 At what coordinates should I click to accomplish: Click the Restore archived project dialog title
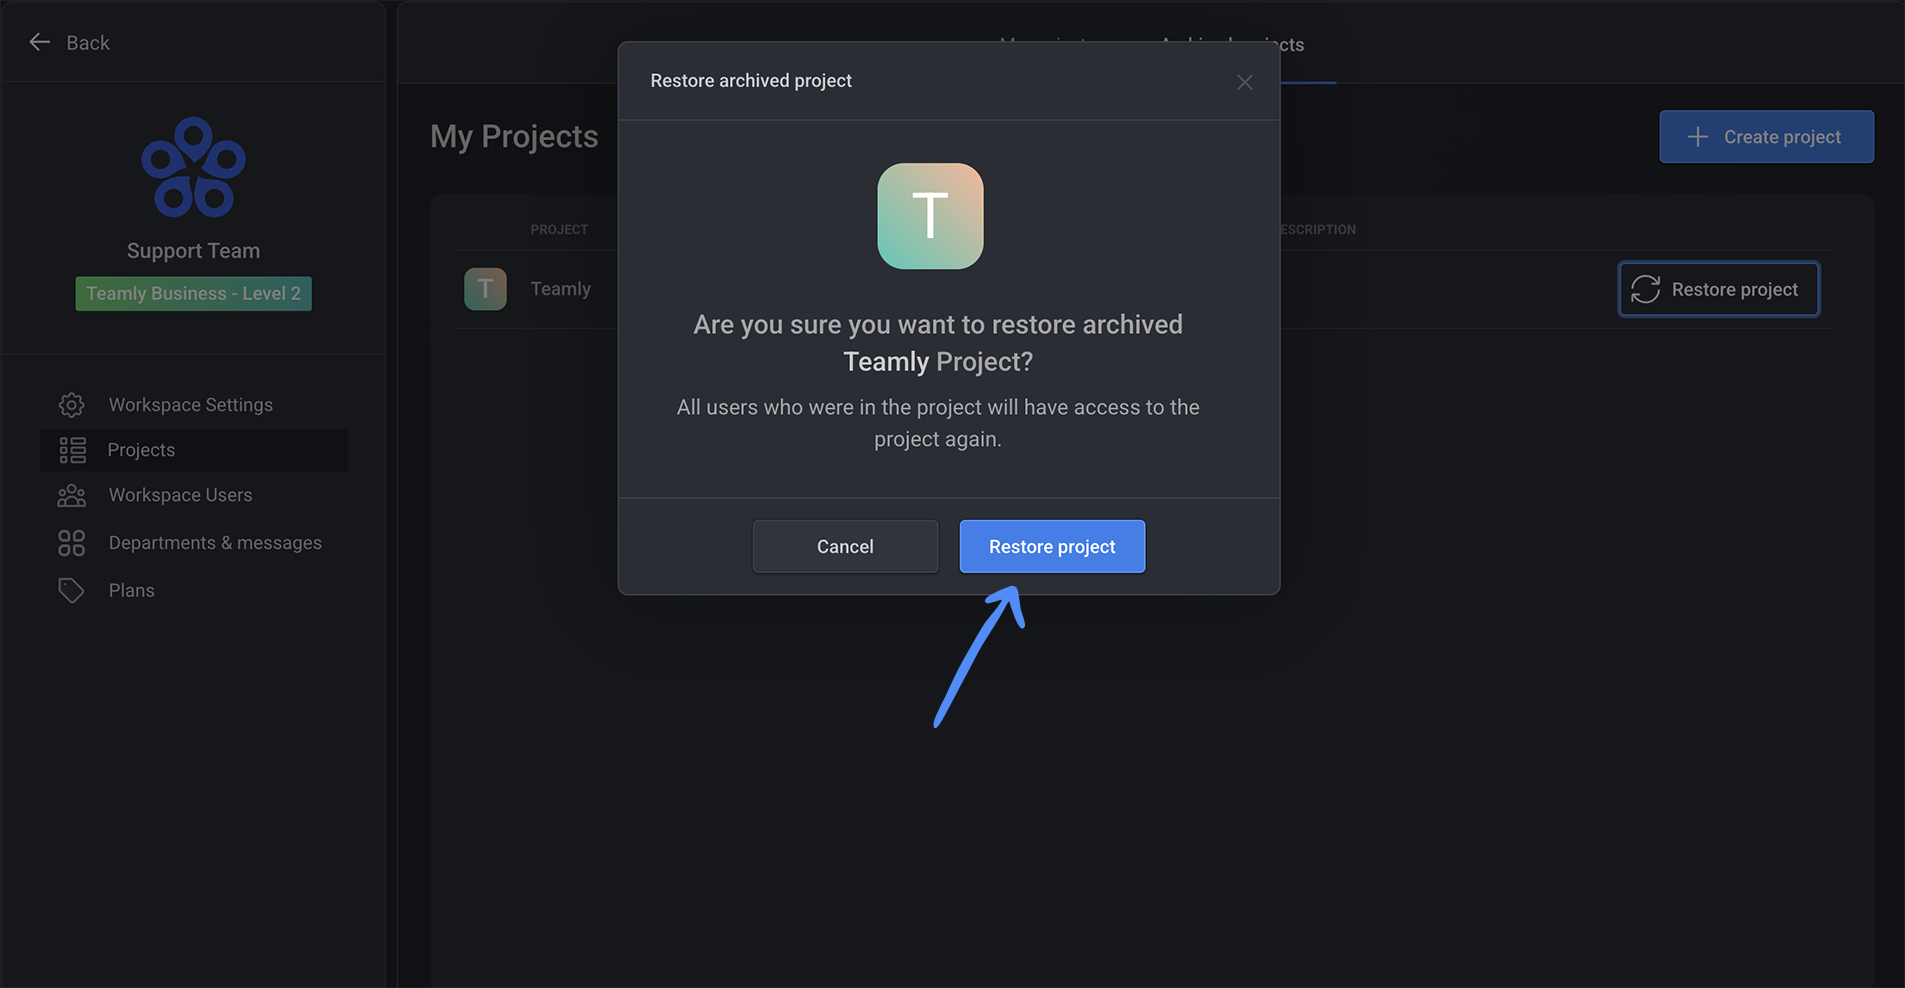(x=751, y=81)
